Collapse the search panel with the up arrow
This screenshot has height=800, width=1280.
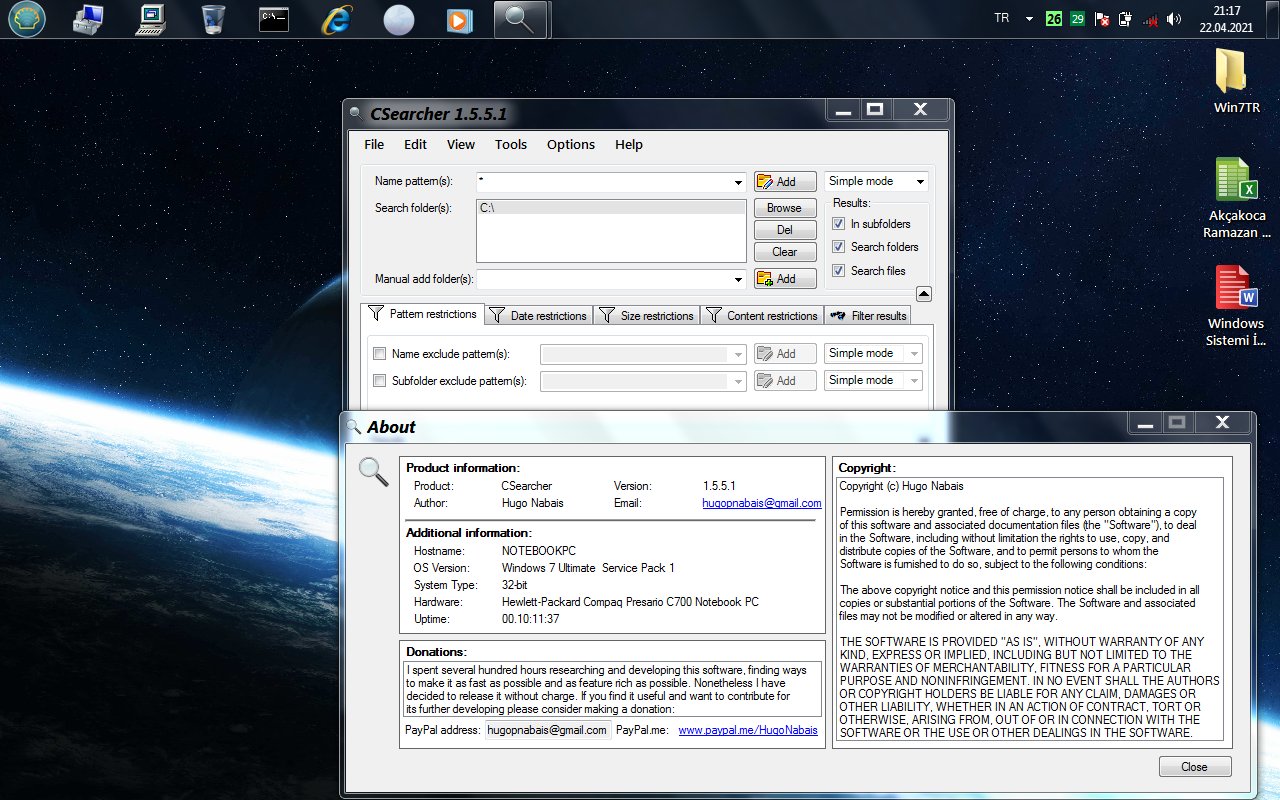[x=924, y=294]
